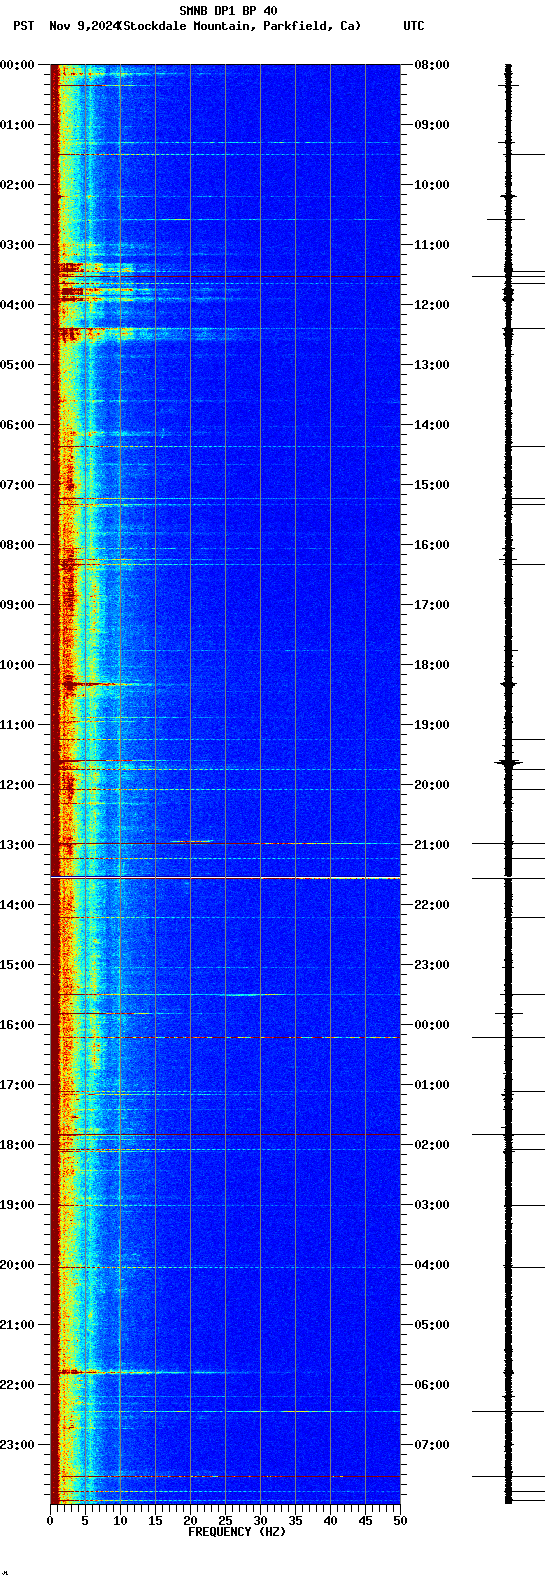The image size is (552, 1584).
Task: Click the 04:00 UTC time label
Action: [x=432, y=1265]
